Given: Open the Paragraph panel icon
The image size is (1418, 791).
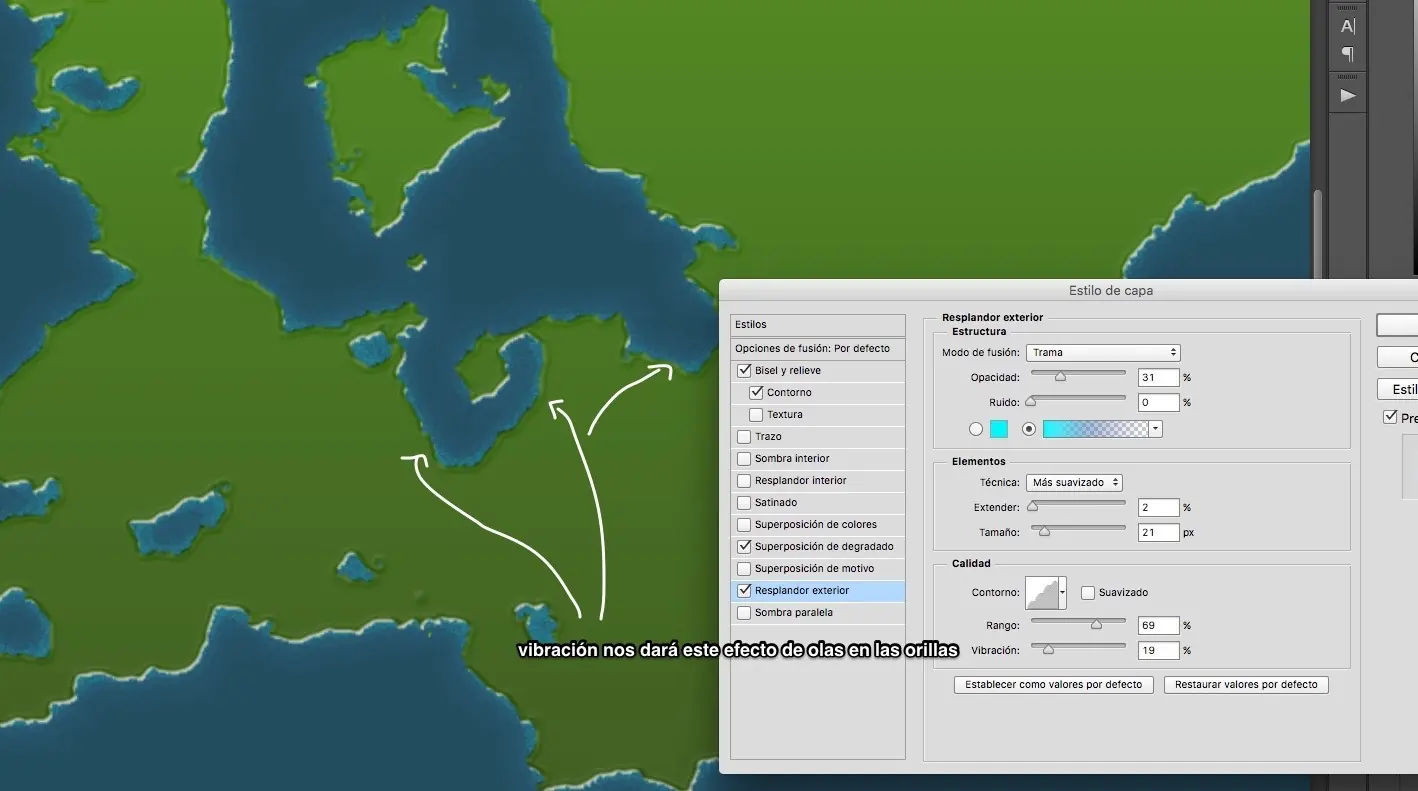Looking at the screenshot, I should point(1348,53).
